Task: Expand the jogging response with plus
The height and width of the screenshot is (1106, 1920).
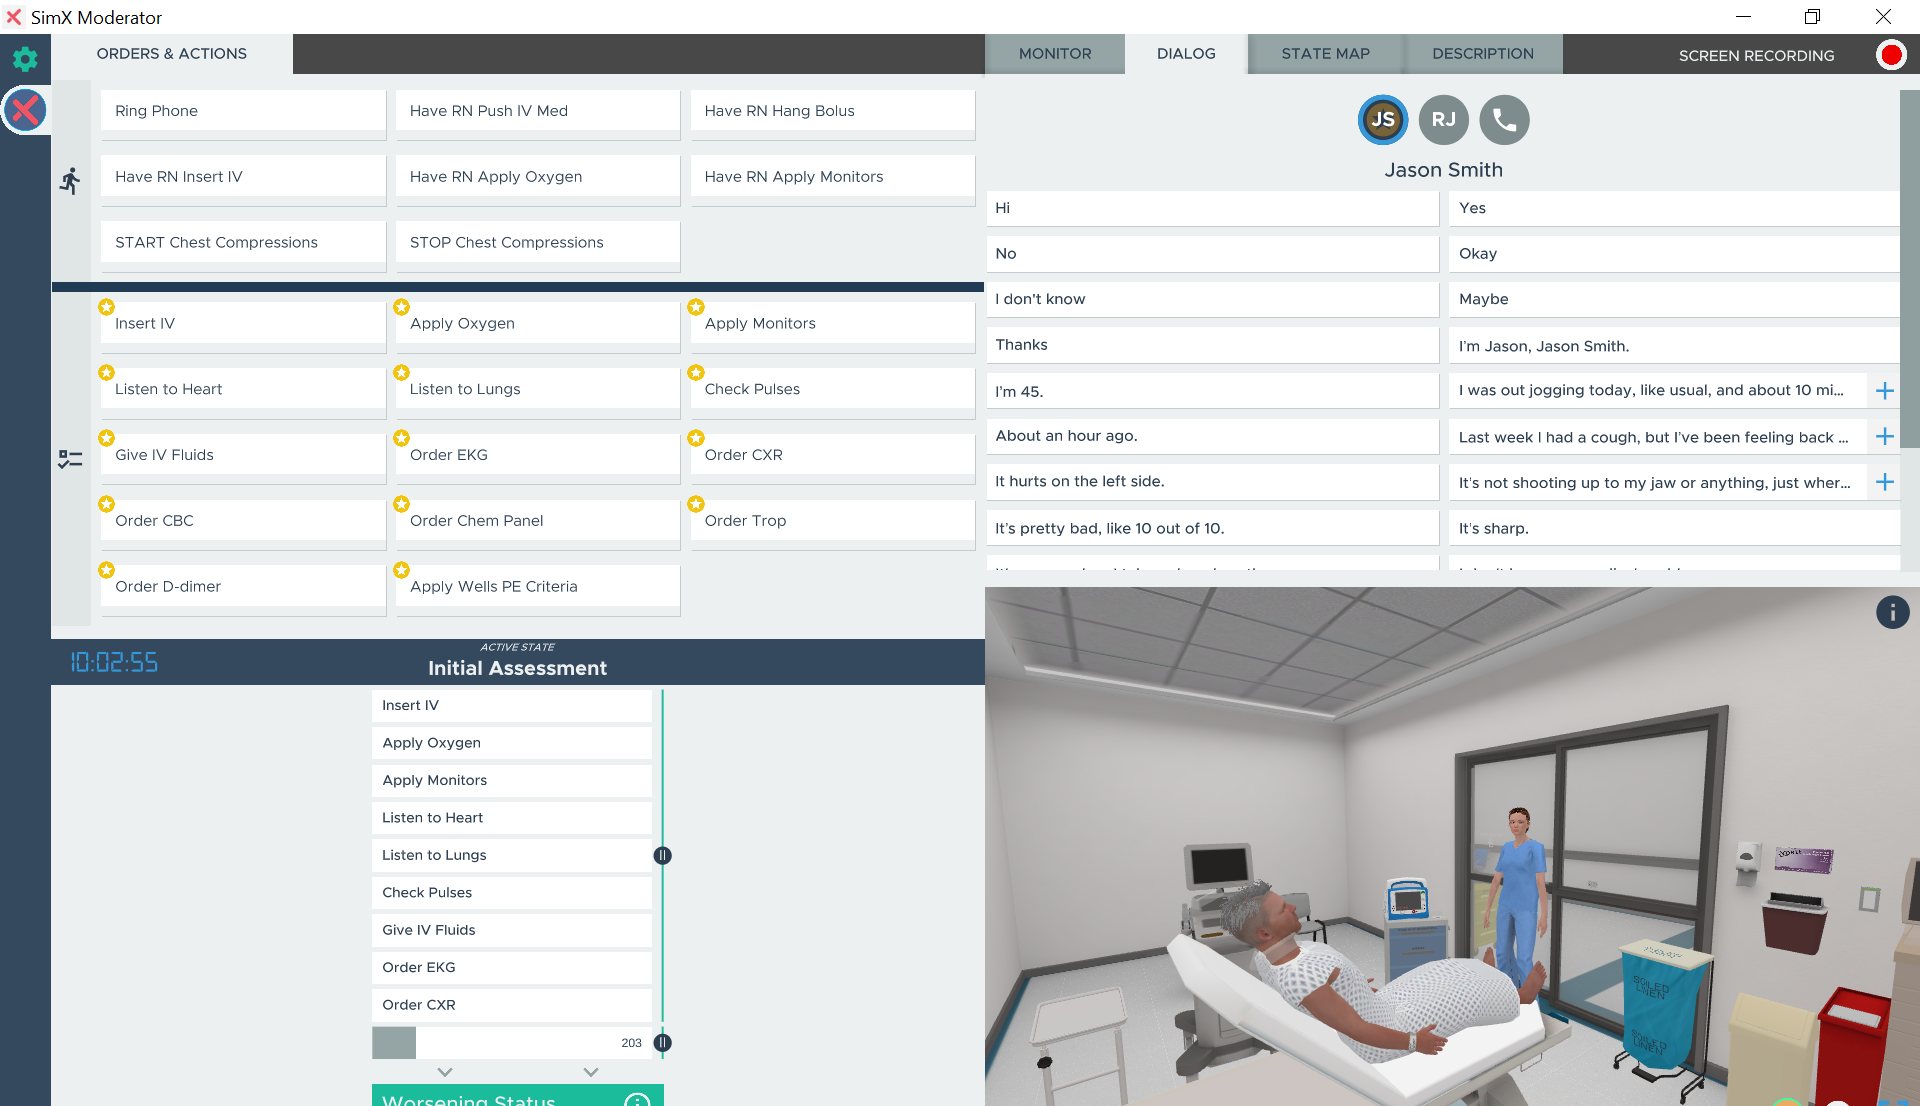Action: tap(1885, 391)
